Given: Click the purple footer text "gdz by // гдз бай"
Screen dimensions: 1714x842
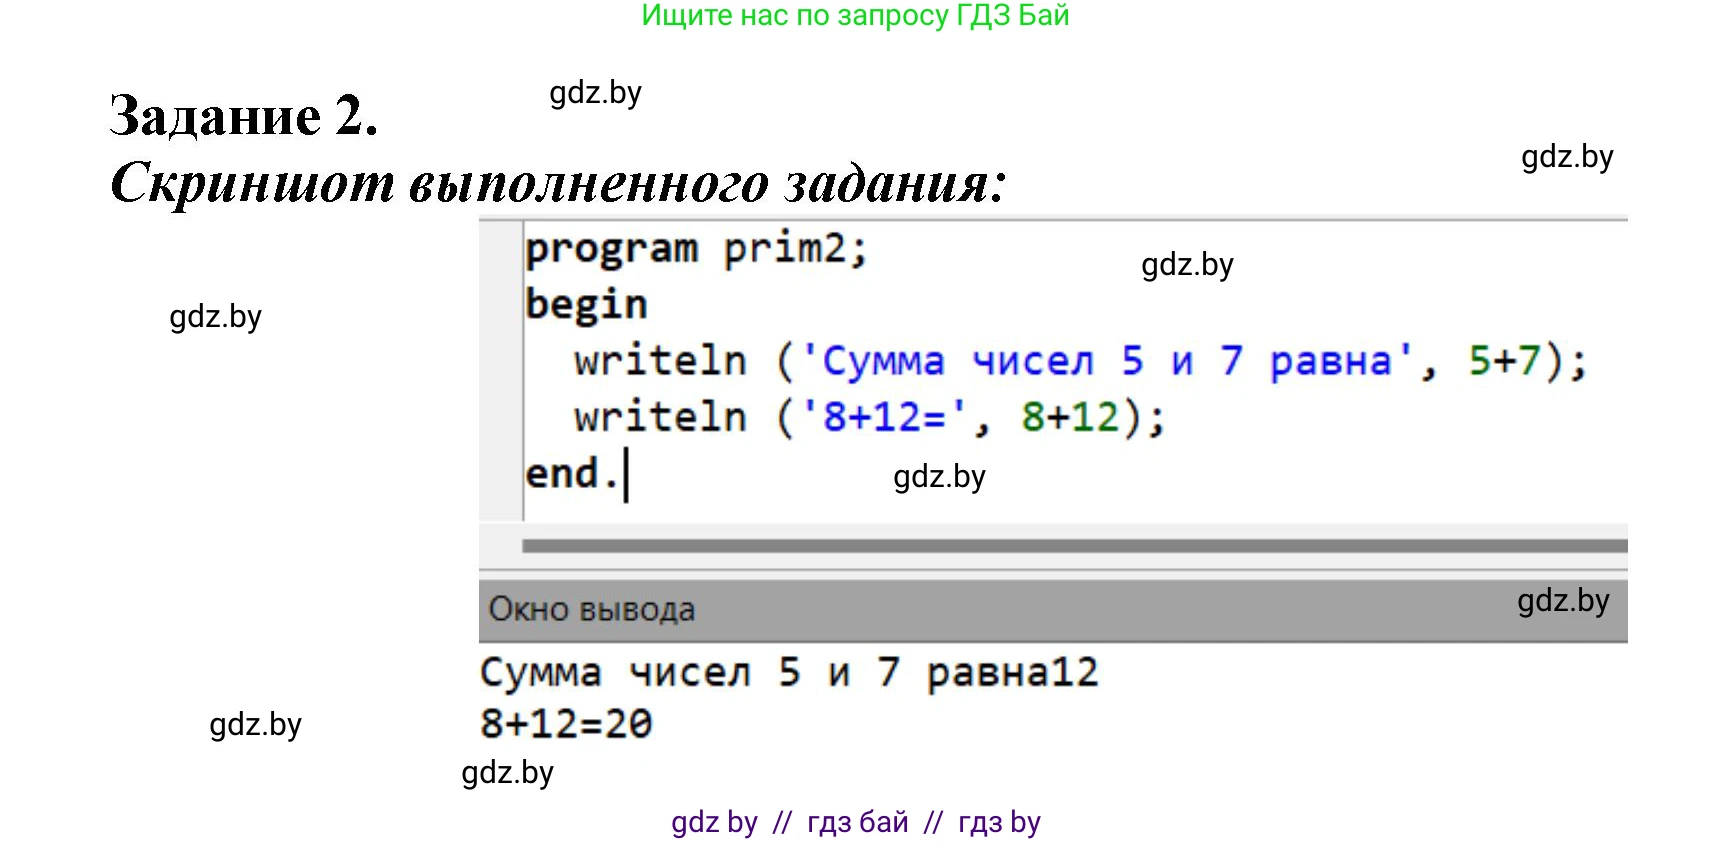Looking at the screenshot, I should [855, 822].
